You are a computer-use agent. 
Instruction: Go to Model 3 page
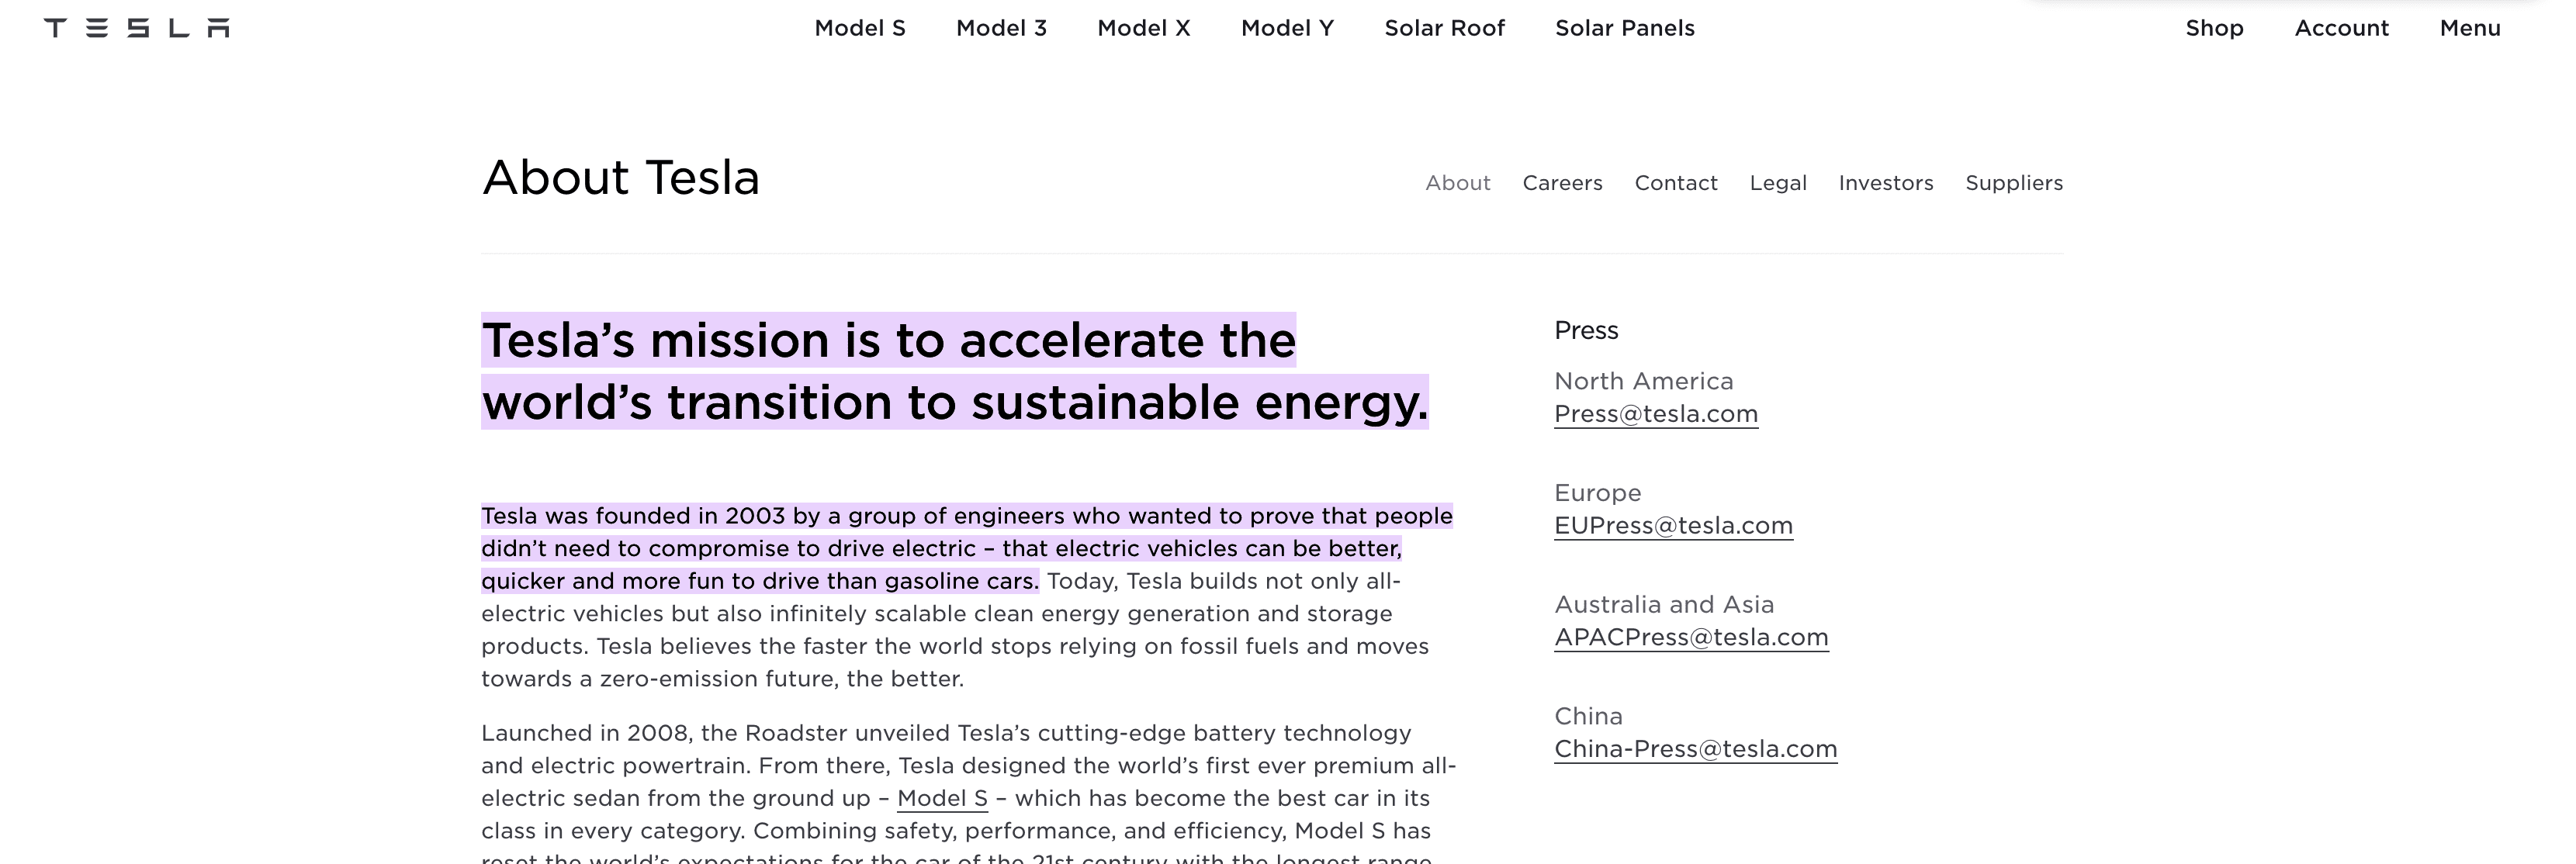[x=1001, y=28]
